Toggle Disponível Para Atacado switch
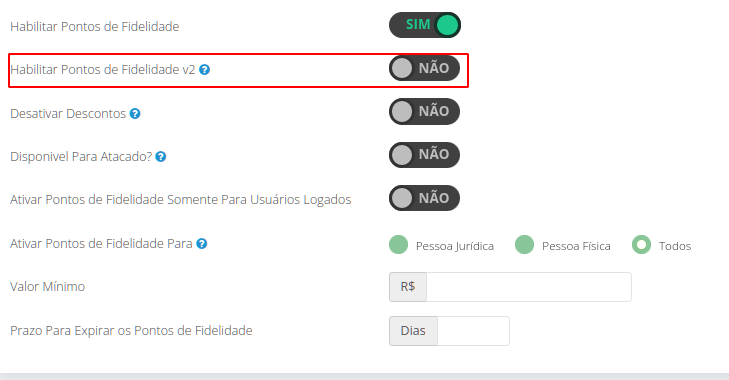 click(424, 155)
